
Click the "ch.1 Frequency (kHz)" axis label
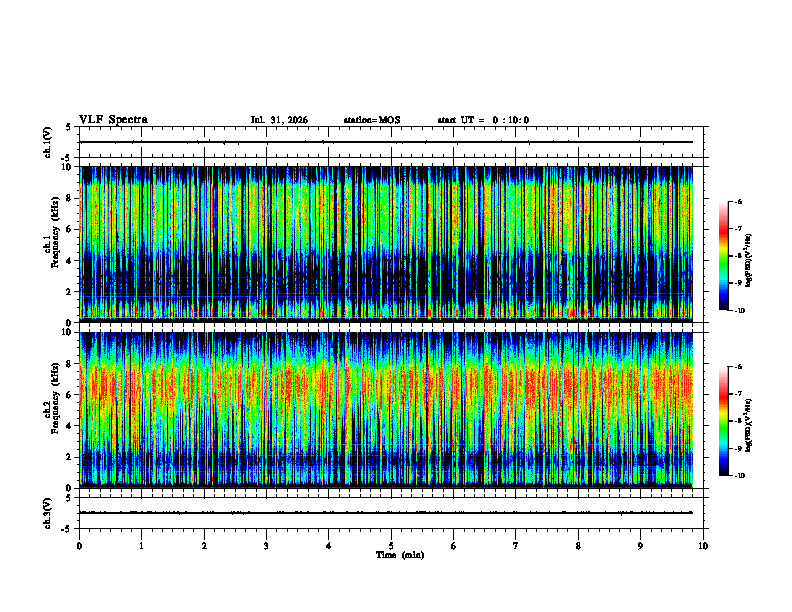tap(52, 232)
